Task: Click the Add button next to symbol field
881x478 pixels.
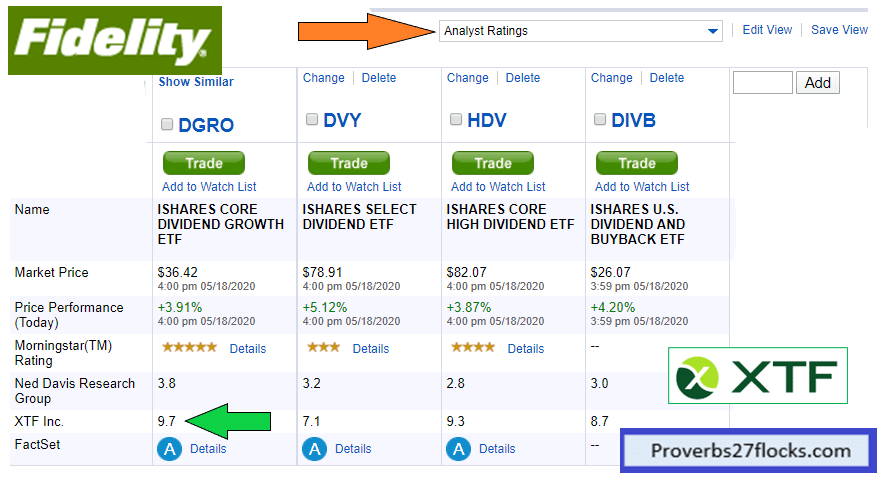Action: pos(817,83)
